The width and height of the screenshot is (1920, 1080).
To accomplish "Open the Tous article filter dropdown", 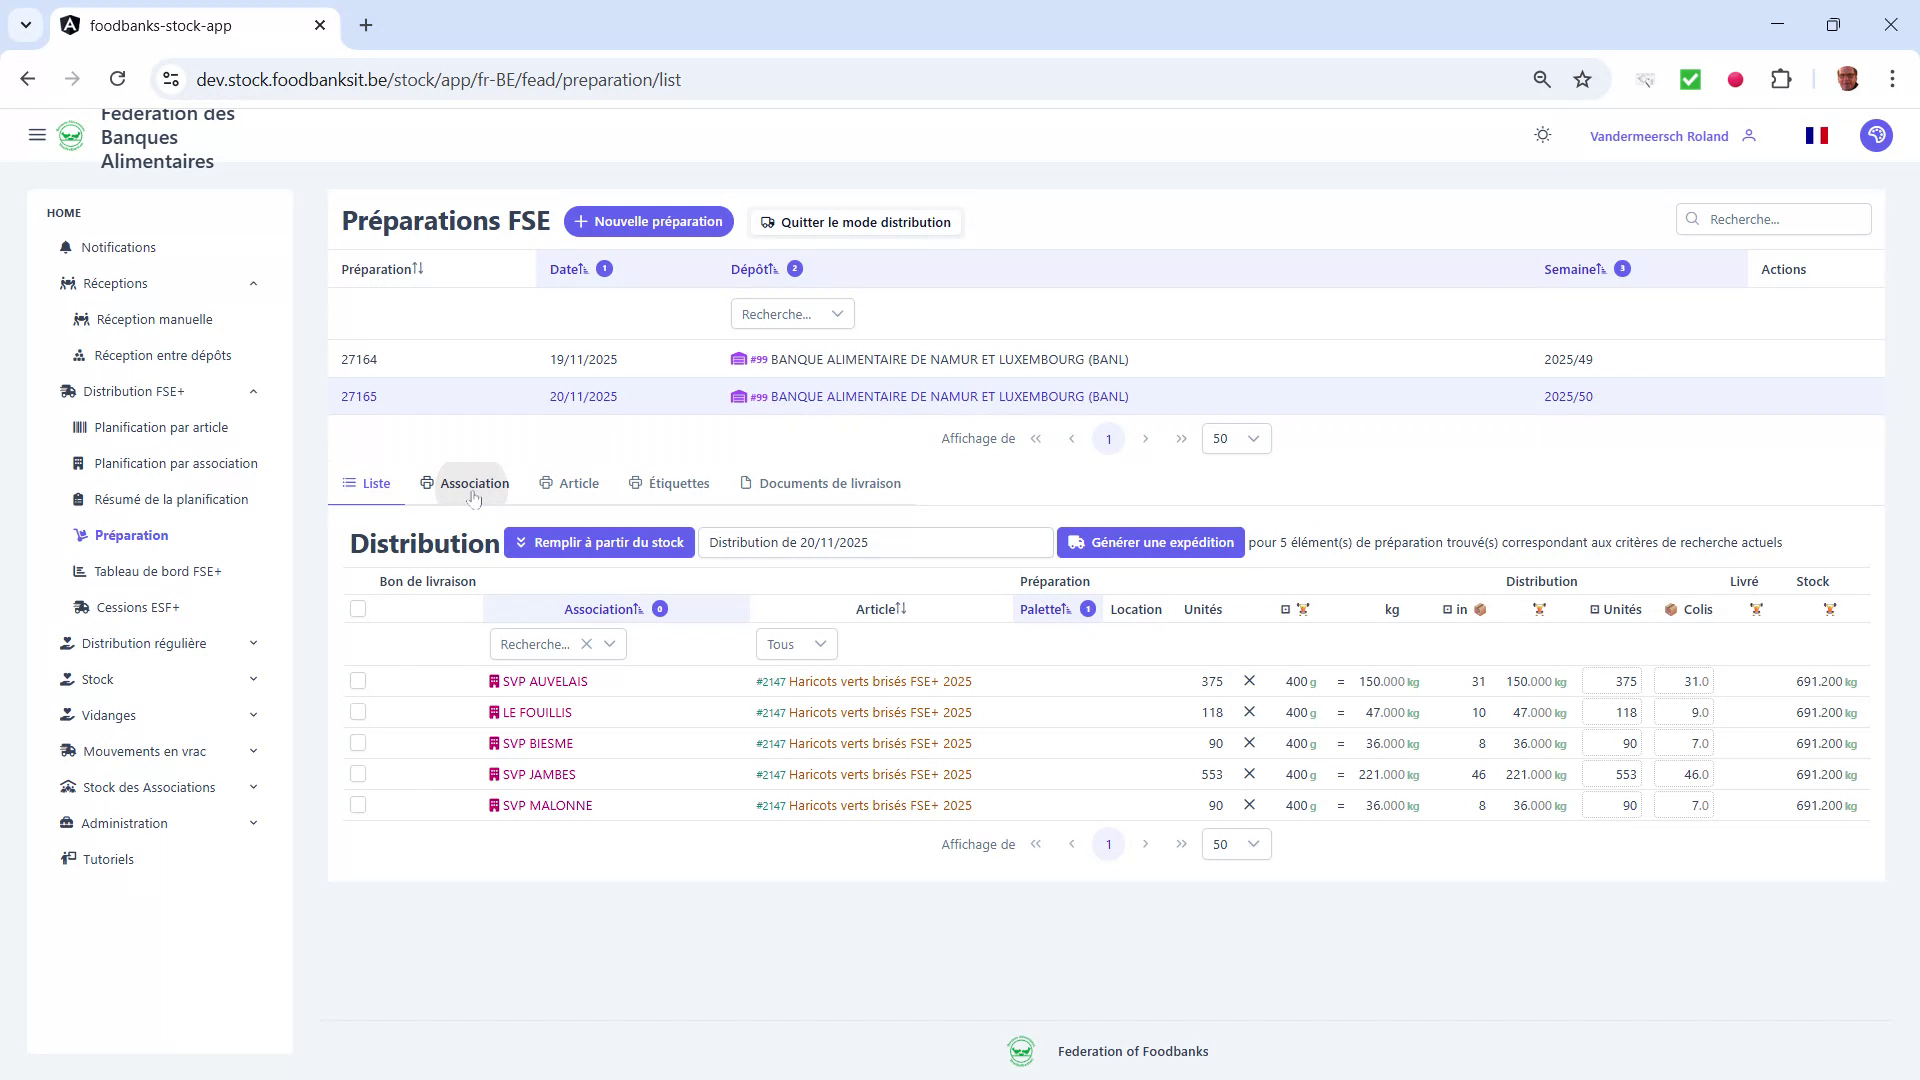I will [795, 644].
